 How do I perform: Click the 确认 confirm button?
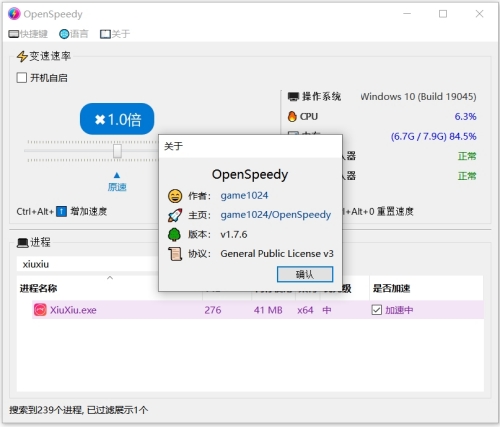coord(305,274)
